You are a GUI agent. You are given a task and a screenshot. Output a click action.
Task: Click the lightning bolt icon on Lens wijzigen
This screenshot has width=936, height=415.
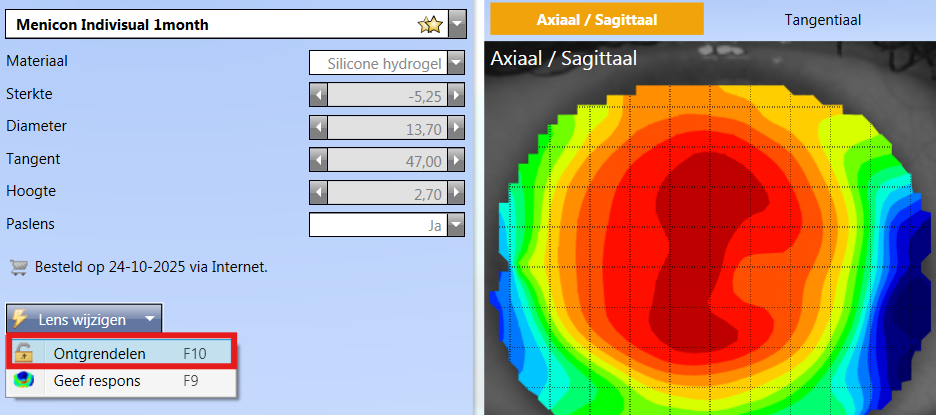coord(21,320)
